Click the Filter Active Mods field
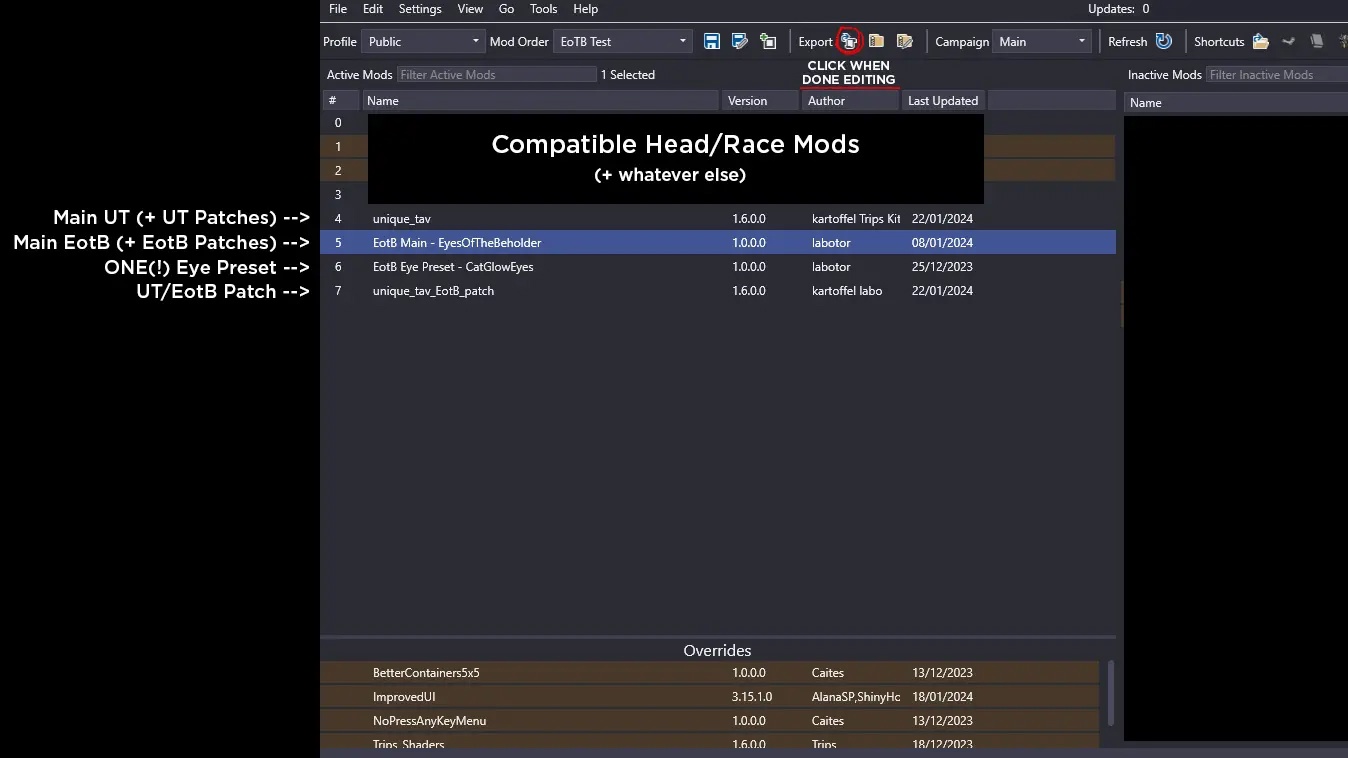Image resolution: width=1348 pixels, height=758 pixels. pyautogui.click(x=496, y=75)
